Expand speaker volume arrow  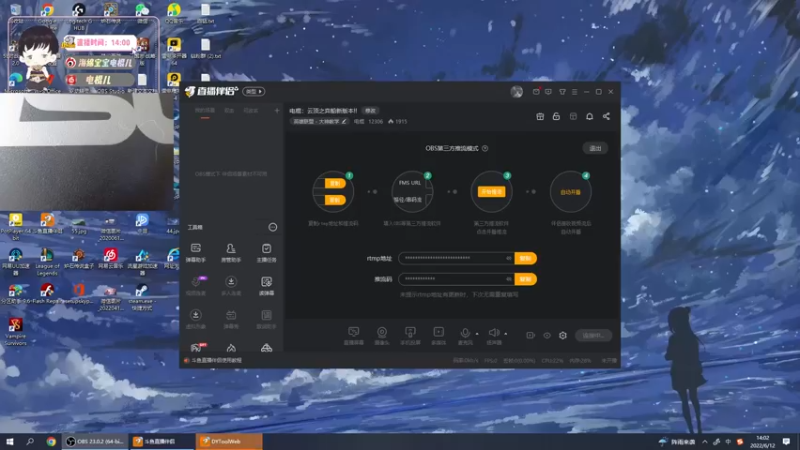point(506,334)
